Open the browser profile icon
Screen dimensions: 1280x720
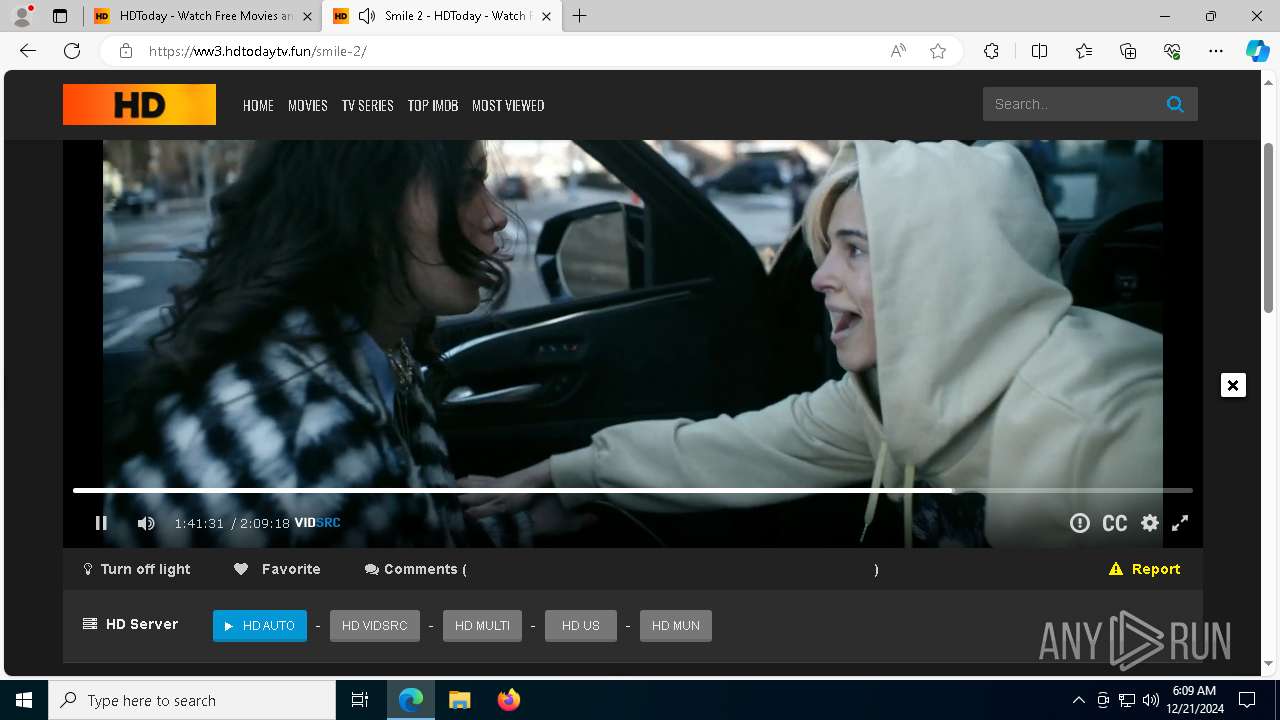coord(22,16)
